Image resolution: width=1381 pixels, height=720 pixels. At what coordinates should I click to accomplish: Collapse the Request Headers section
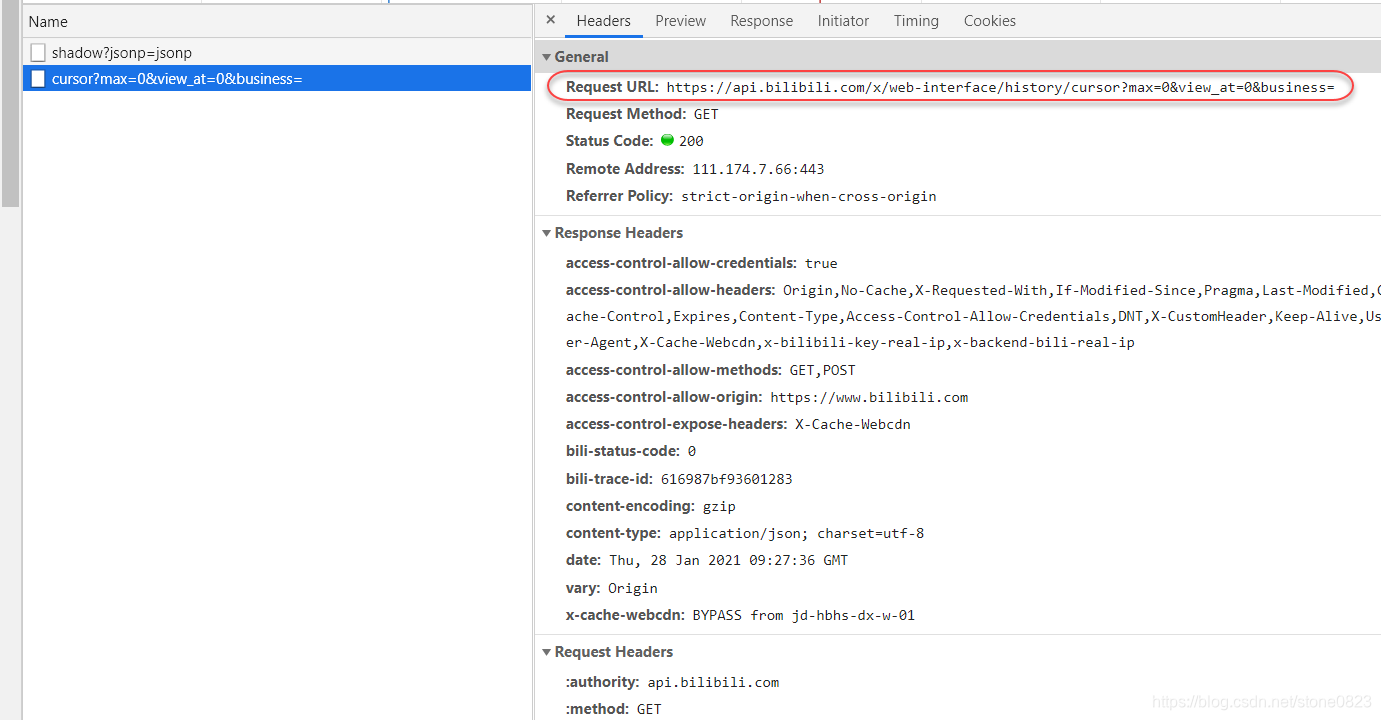[x=547, y=652]
